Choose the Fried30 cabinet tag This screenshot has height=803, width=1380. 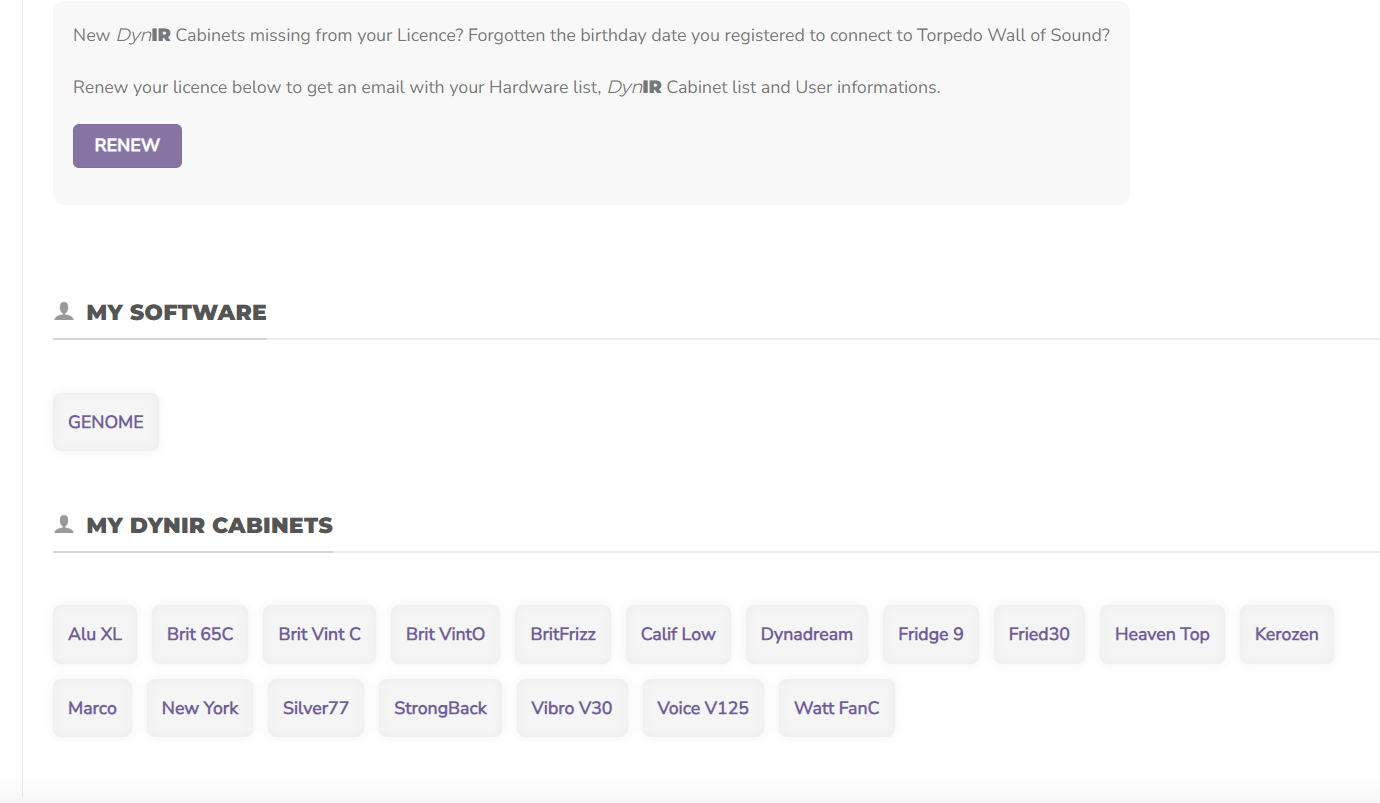tap(1039, 634)
